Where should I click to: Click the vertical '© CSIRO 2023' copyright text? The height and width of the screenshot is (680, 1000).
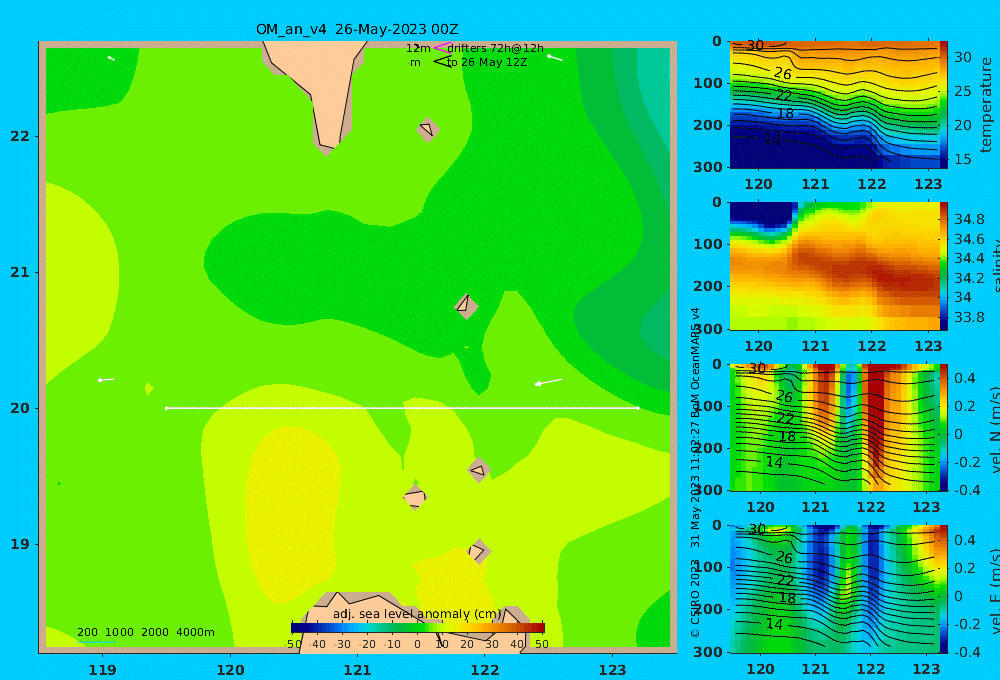(695, 598)
